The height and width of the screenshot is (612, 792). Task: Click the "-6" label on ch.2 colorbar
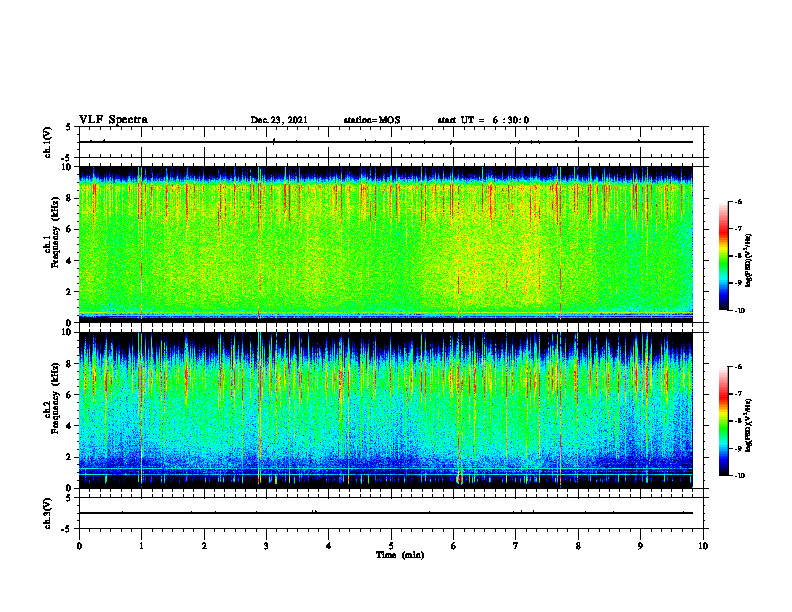tap(738, 367)
